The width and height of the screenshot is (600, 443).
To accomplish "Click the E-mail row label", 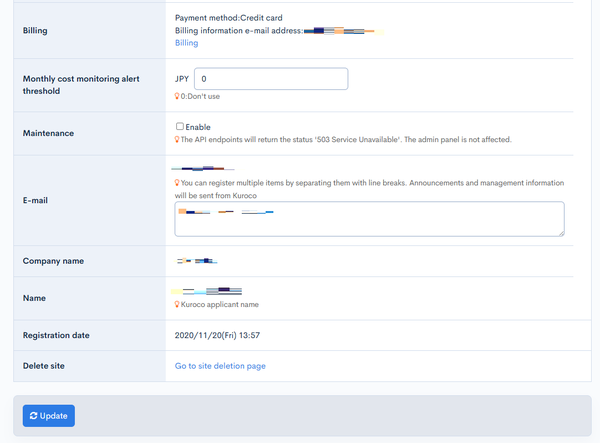I will (x=35, y=200).
